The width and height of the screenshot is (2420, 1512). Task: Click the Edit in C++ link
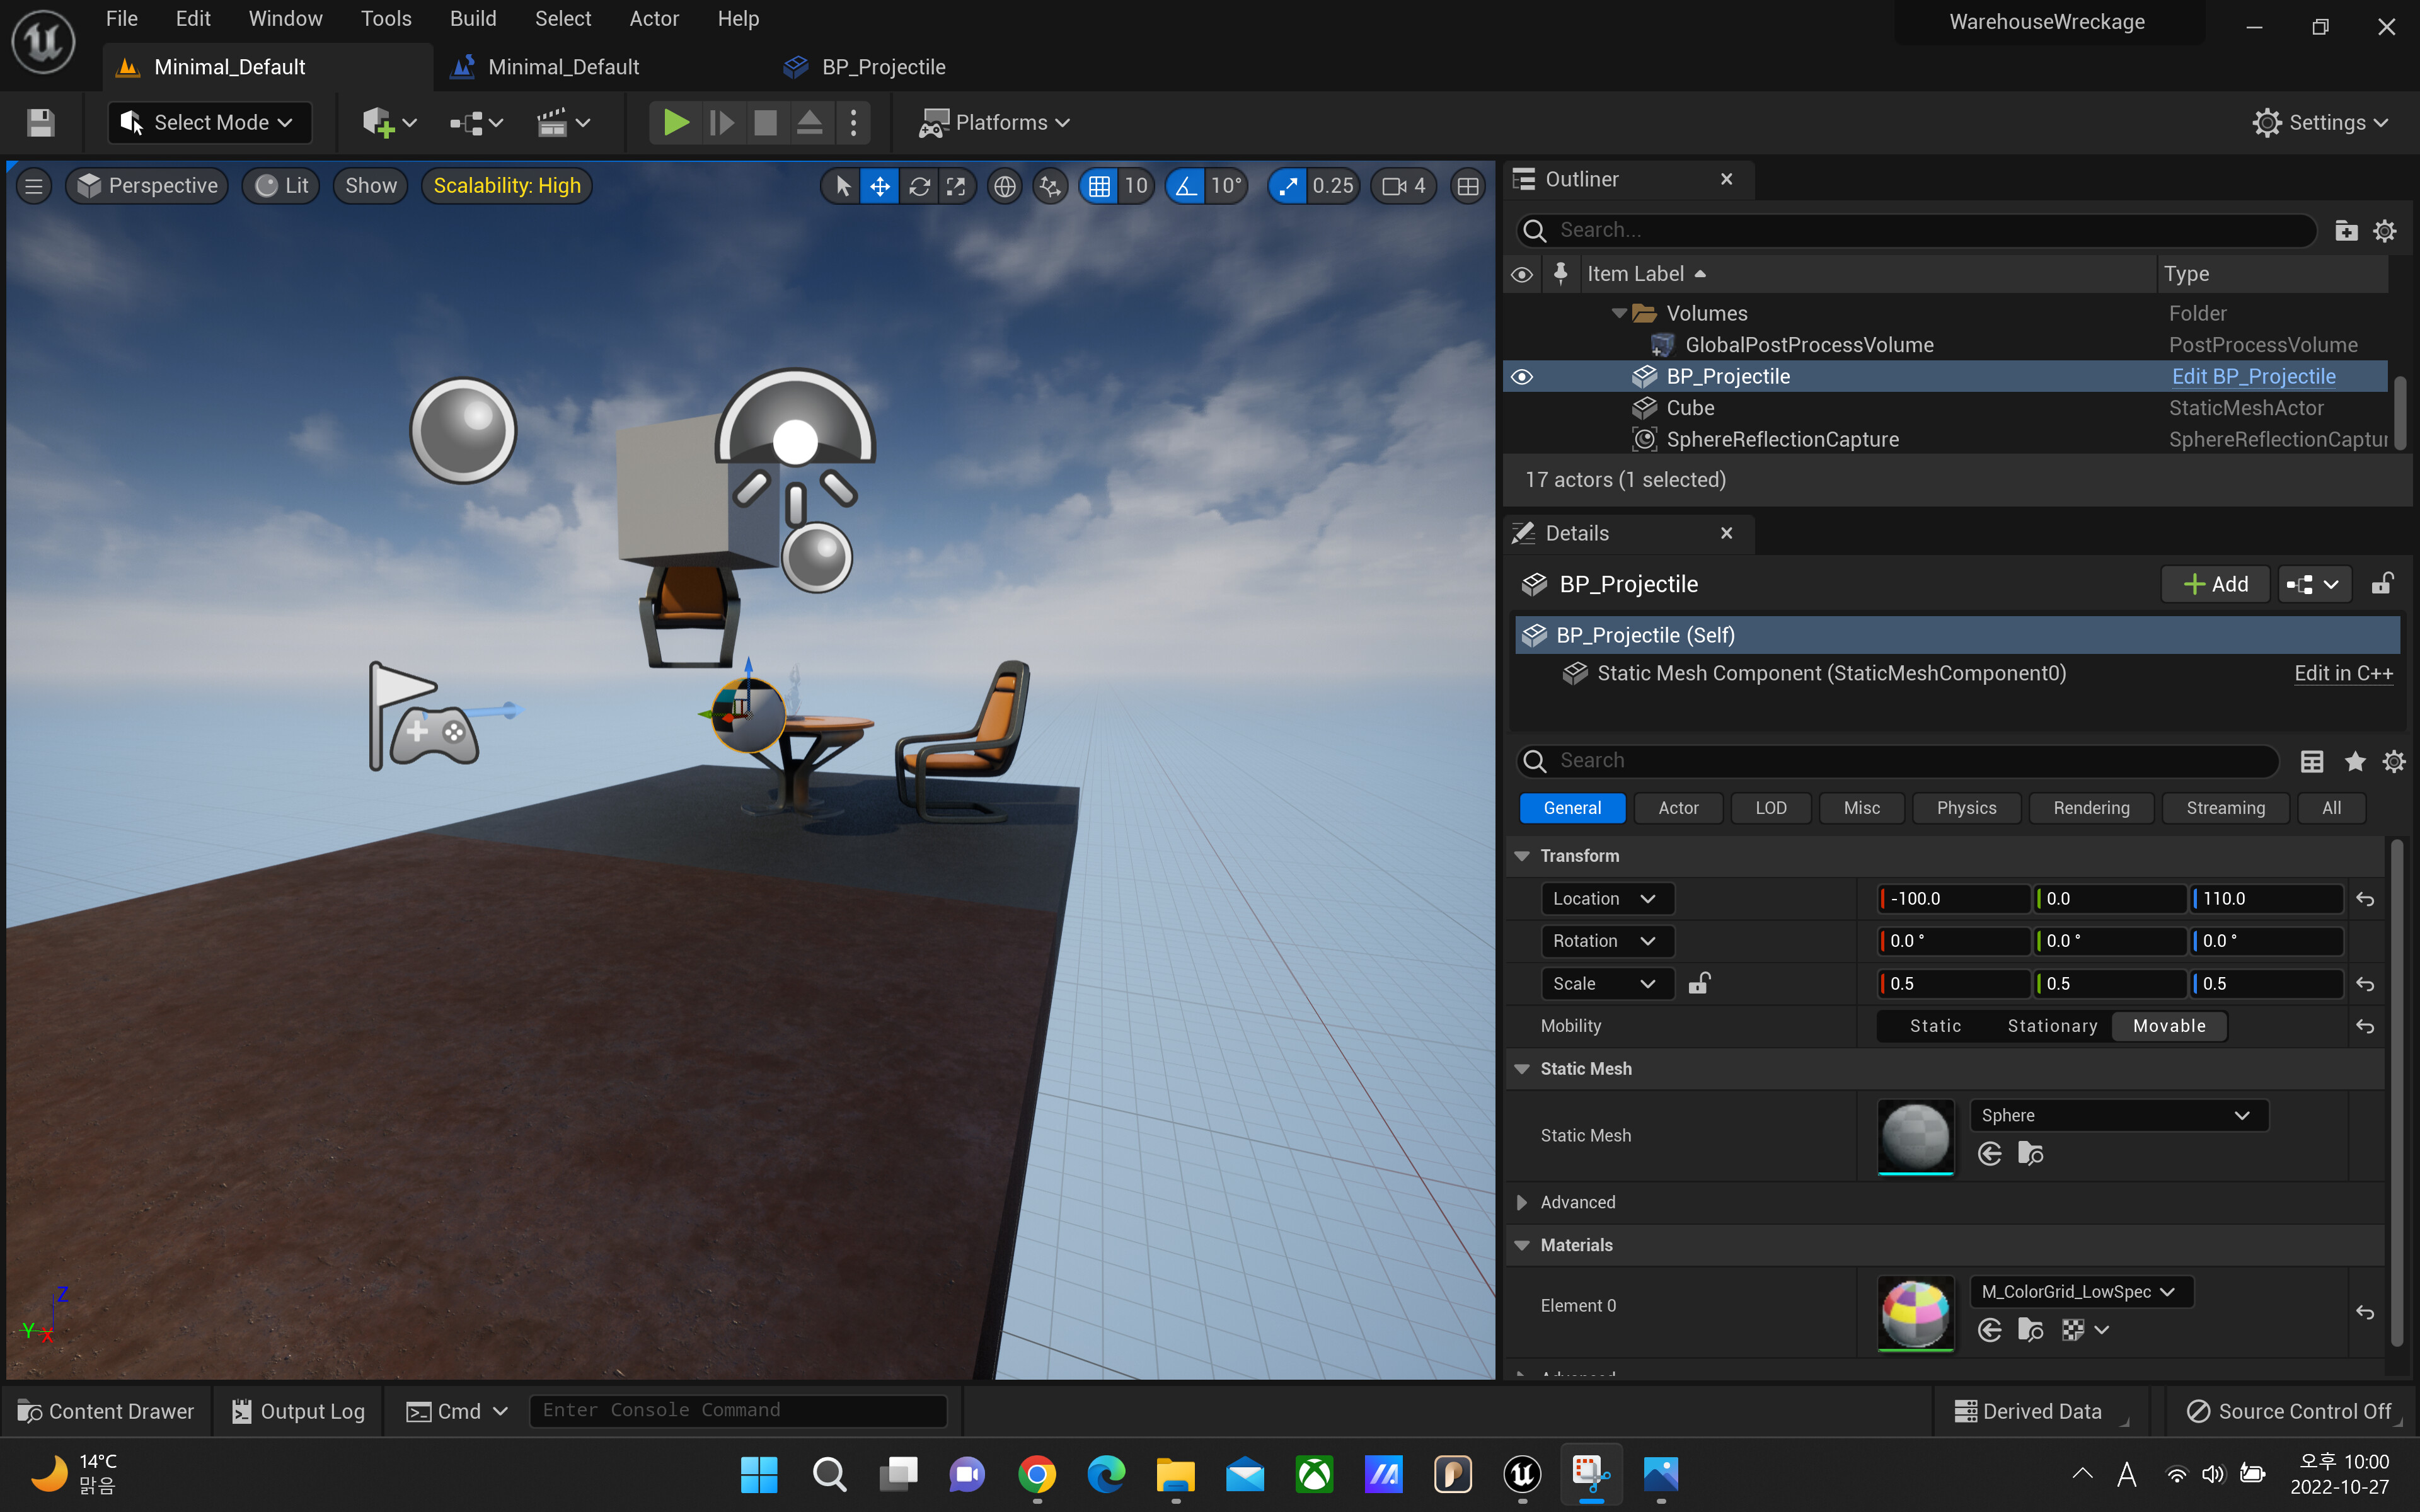pyautogui.click(x=2342, y=673)
